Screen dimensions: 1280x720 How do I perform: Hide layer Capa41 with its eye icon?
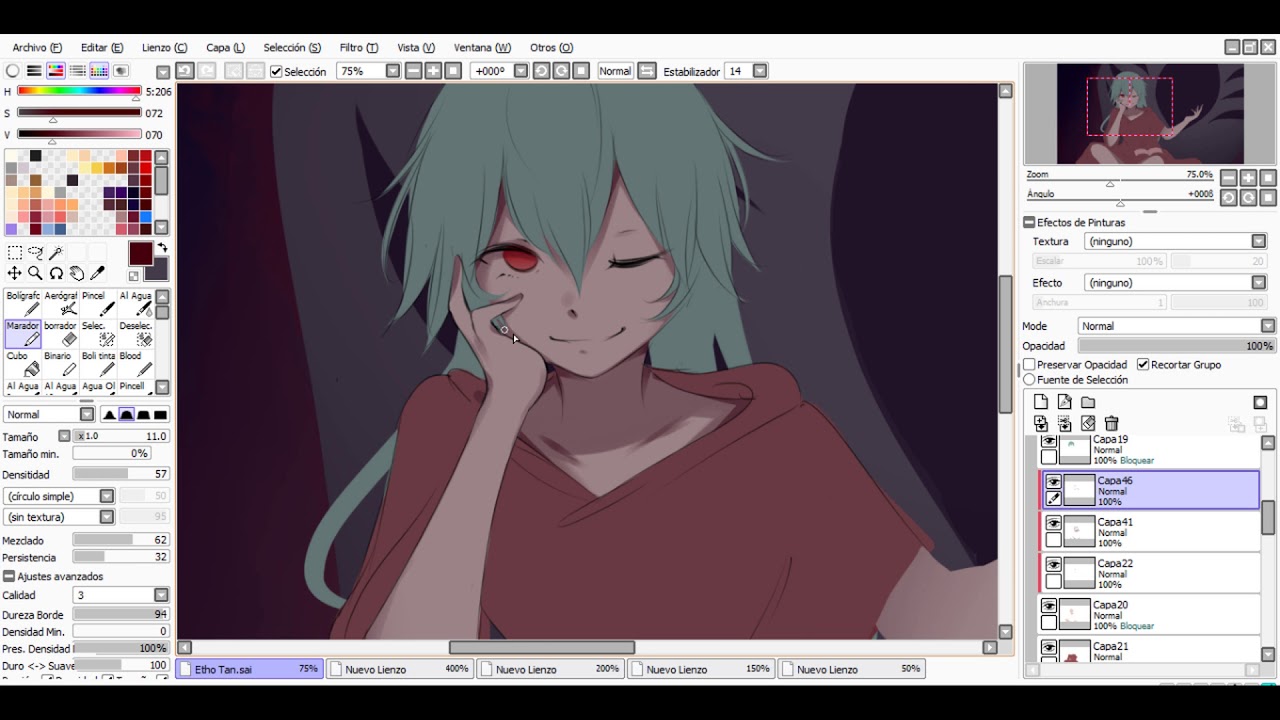(x=1053, y=523)
